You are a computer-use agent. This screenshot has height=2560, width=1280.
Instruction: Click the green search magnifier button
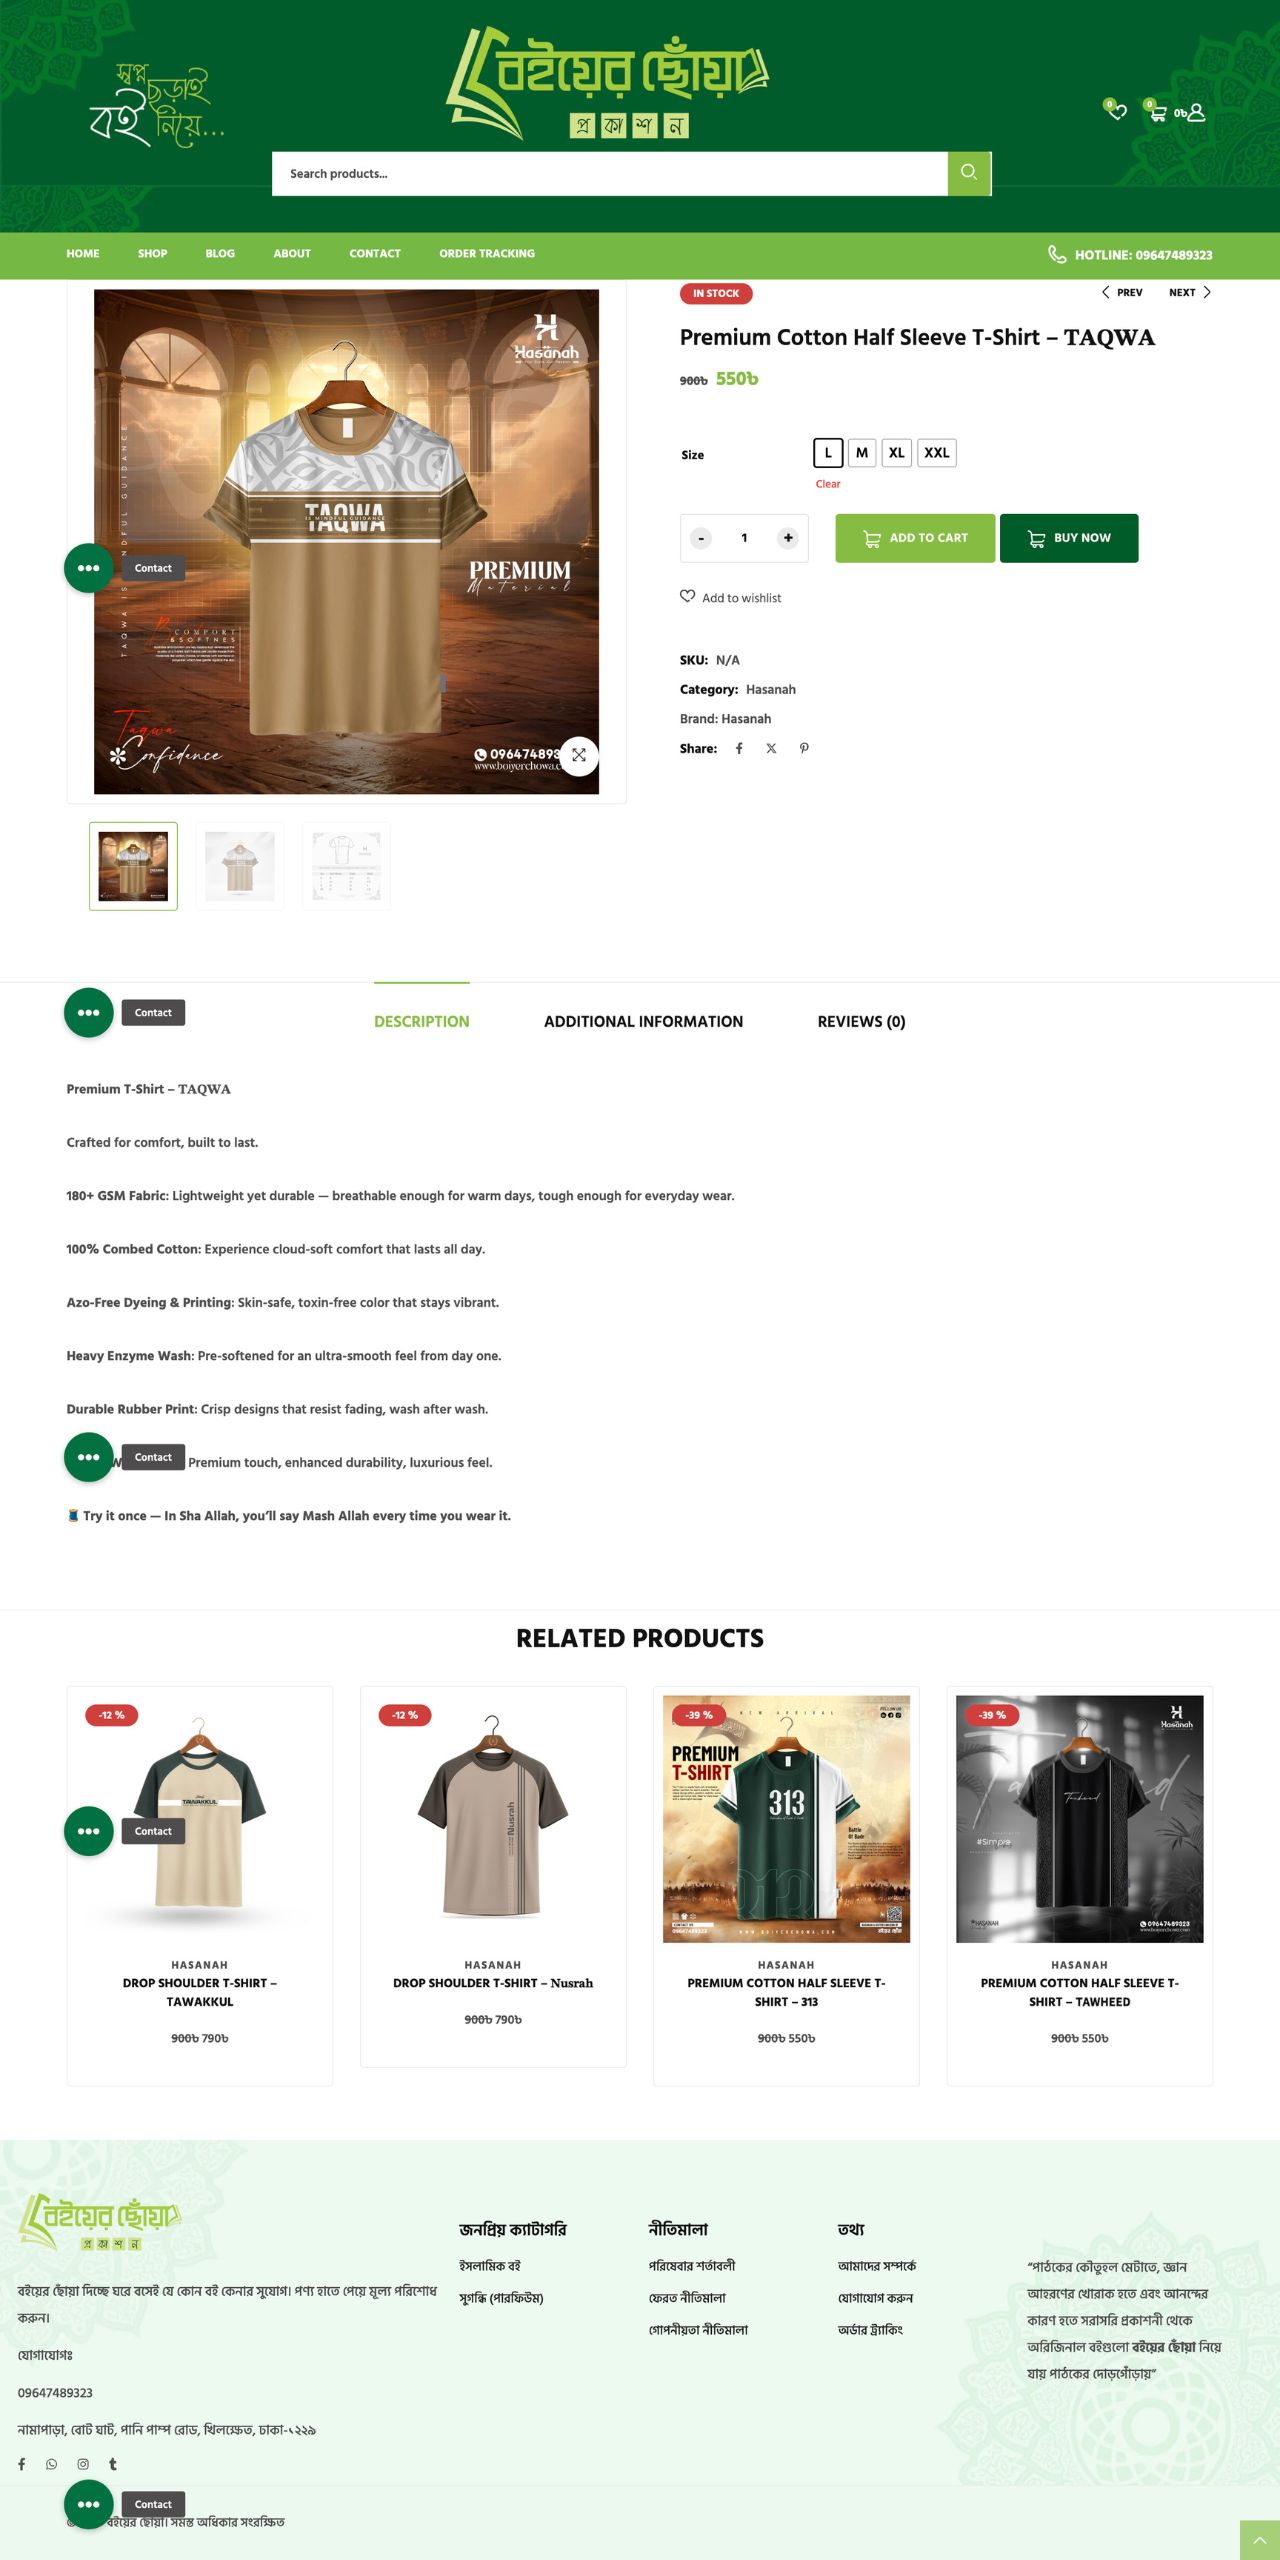coord(969,173)
